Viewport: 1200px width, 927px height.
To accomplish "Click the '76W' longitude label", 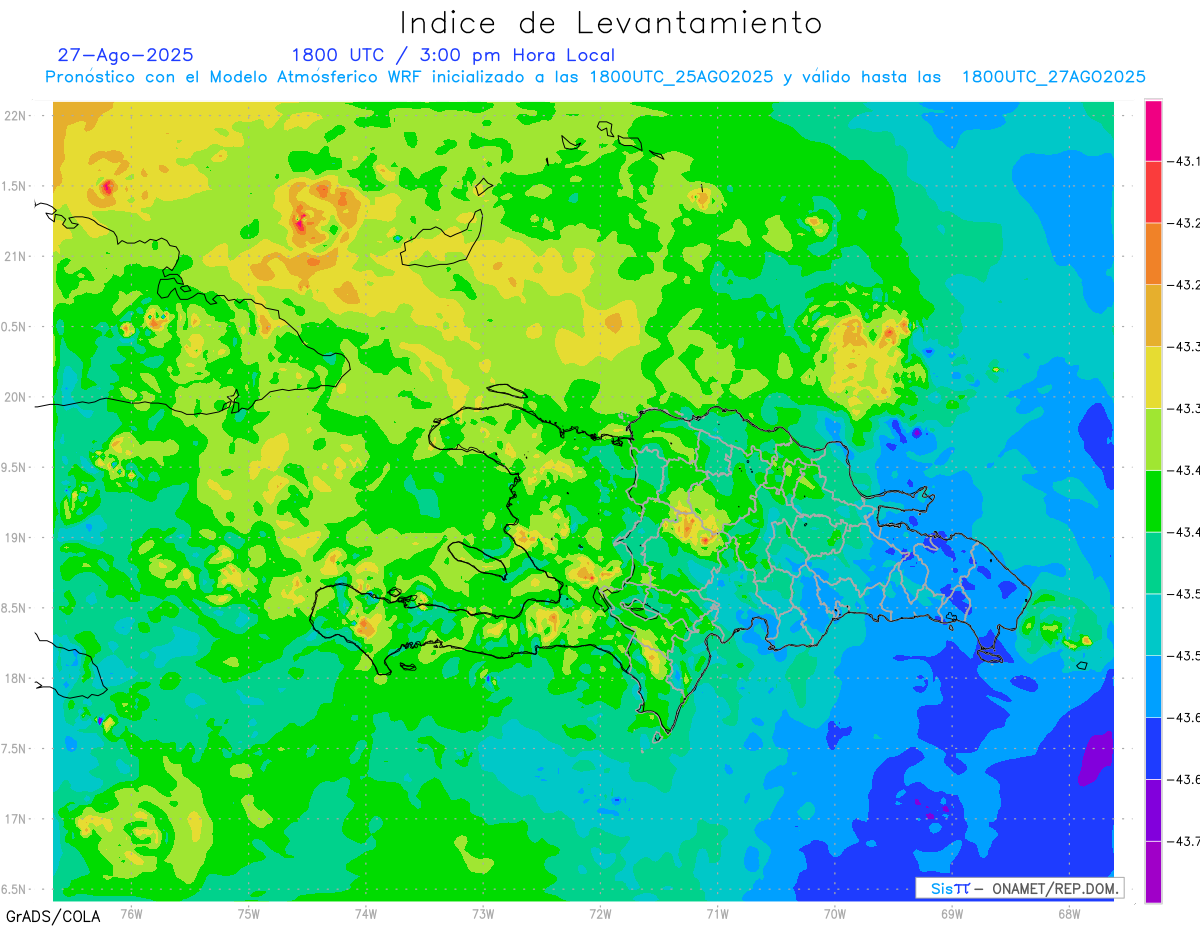I will (131, 912).
